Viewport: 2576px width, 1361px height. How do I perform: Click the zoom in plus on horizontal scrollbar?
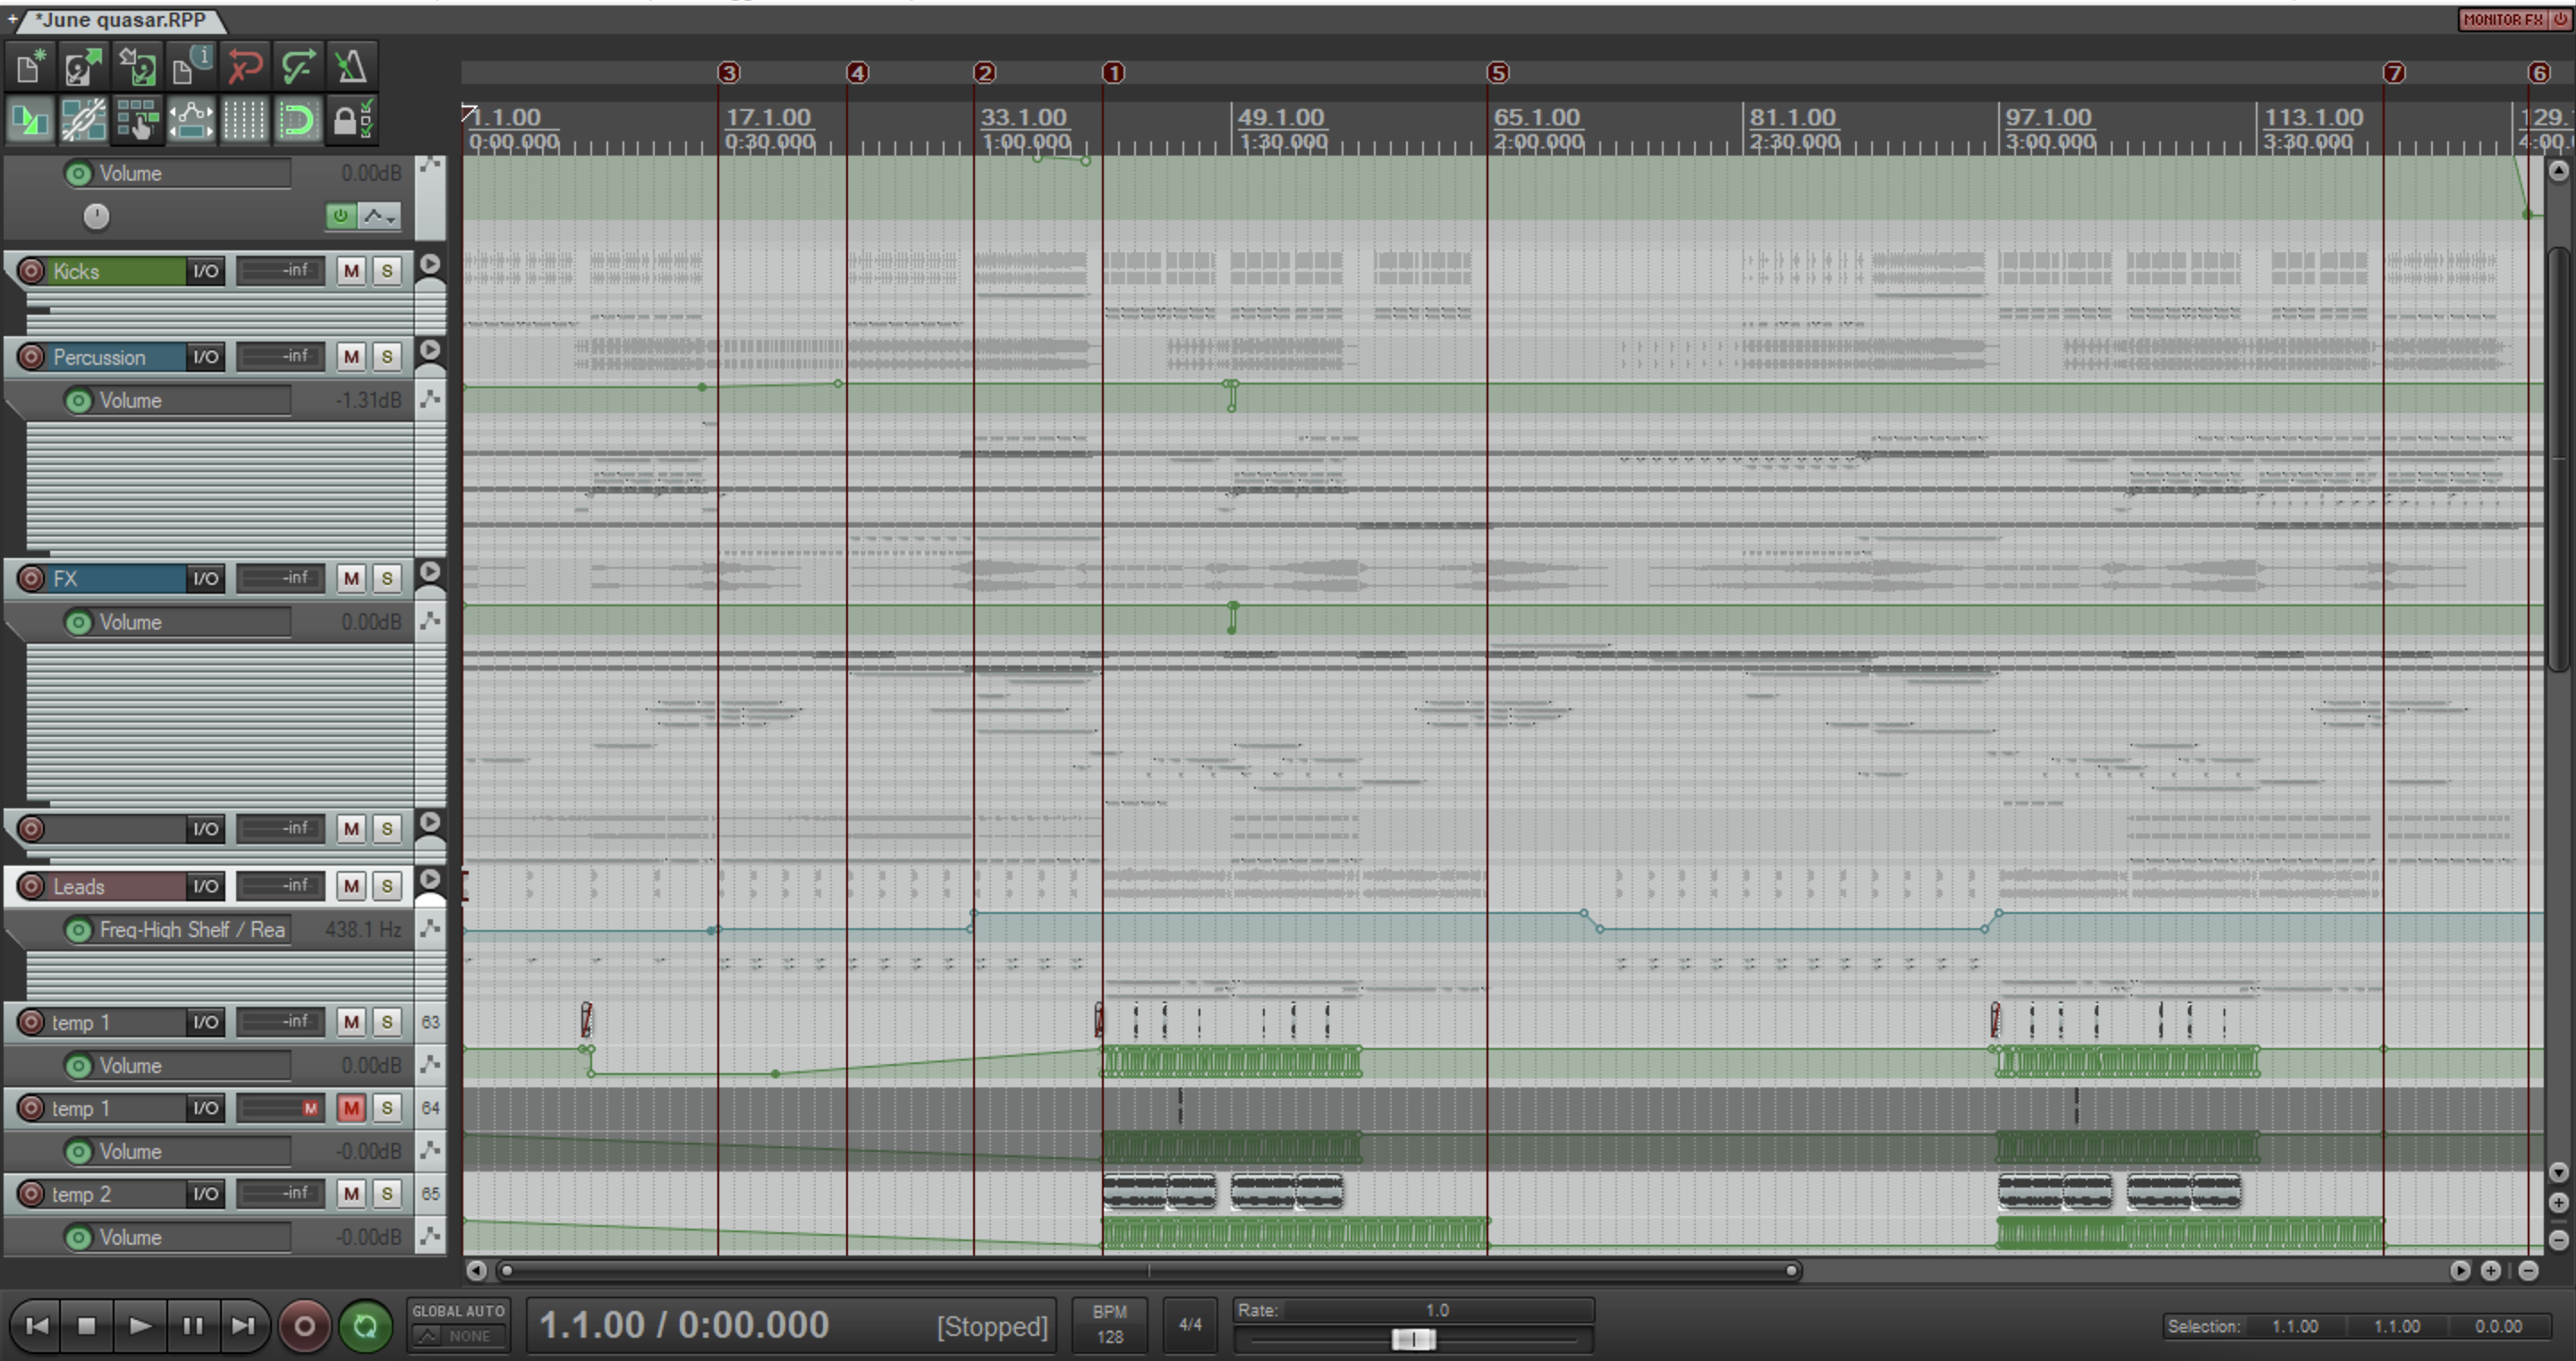pos(2491,1271)
